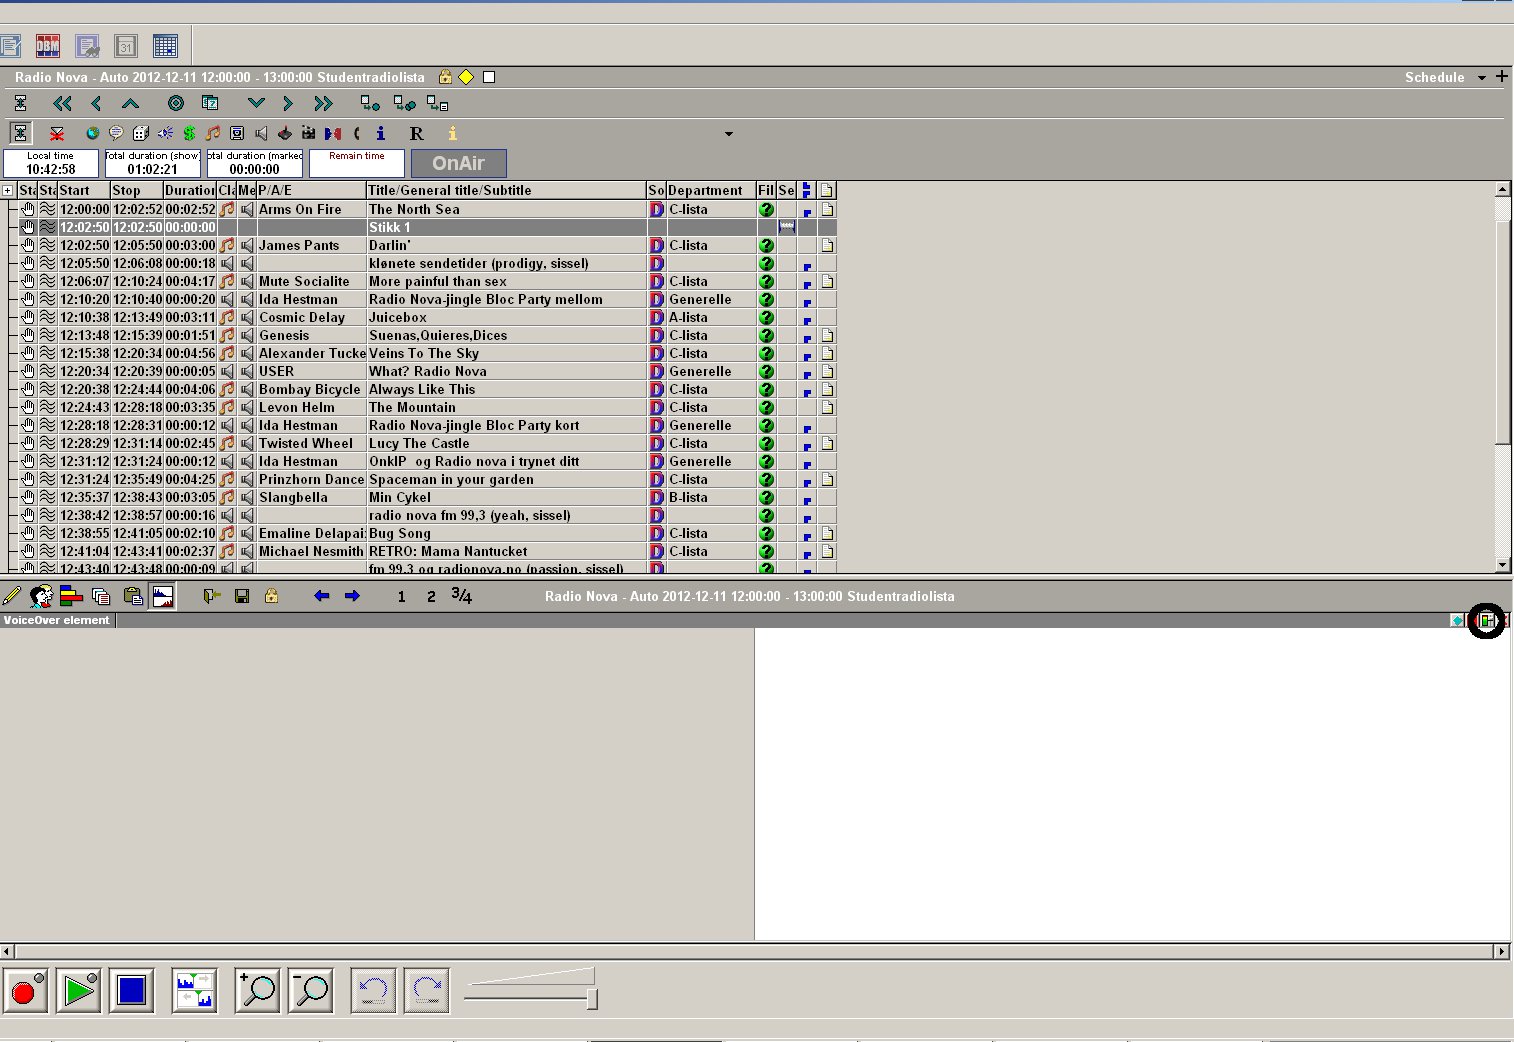Open the calendar 31 icon in top toolbar

[x=126, y=46]
